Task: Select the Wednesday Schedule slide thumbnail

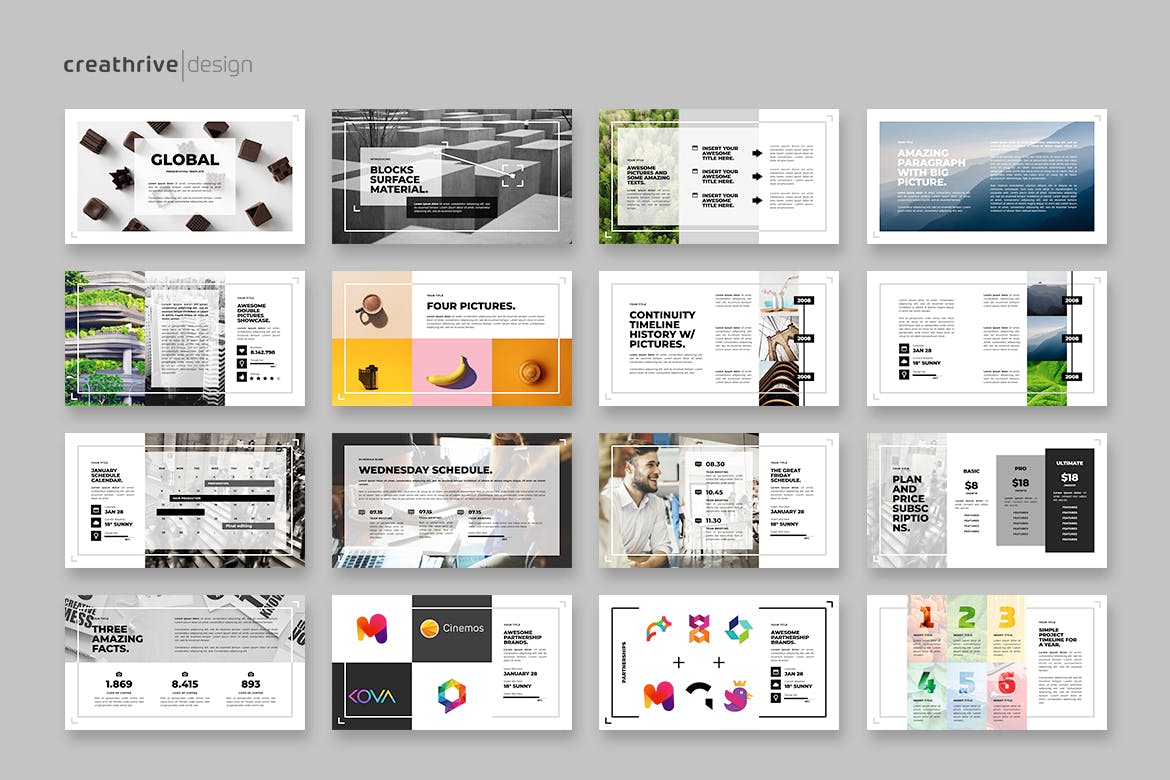Action: pos(452,500)
